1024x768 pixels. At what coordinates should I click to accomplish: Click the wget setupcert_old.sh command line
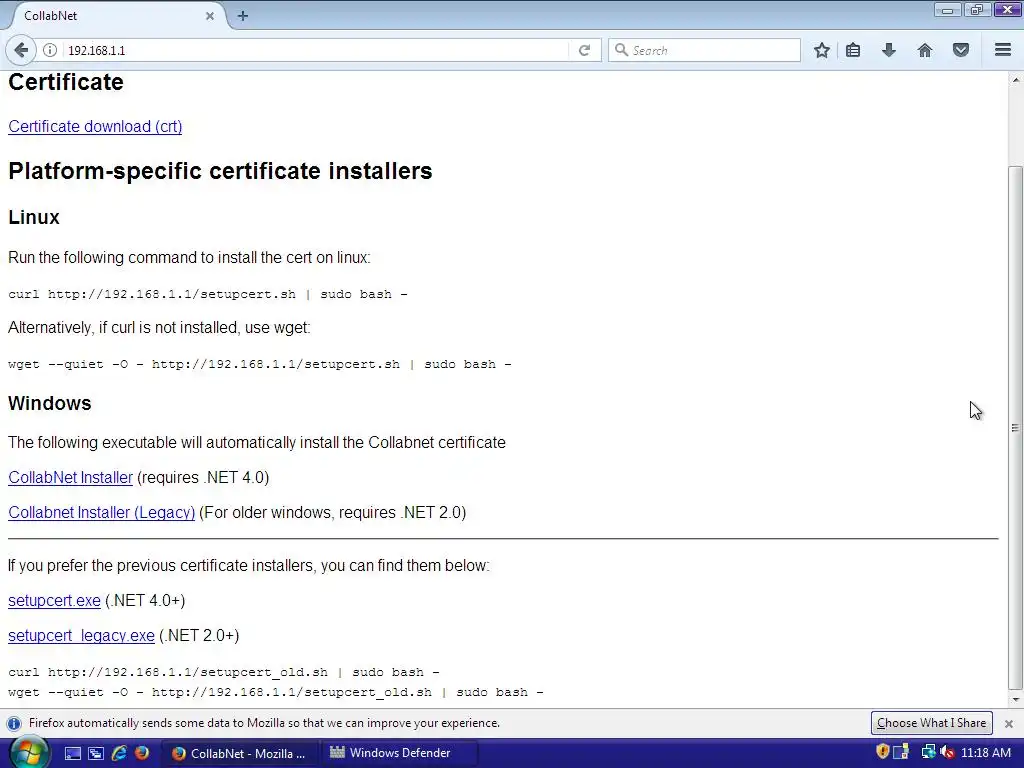click(x=276, y=692)
